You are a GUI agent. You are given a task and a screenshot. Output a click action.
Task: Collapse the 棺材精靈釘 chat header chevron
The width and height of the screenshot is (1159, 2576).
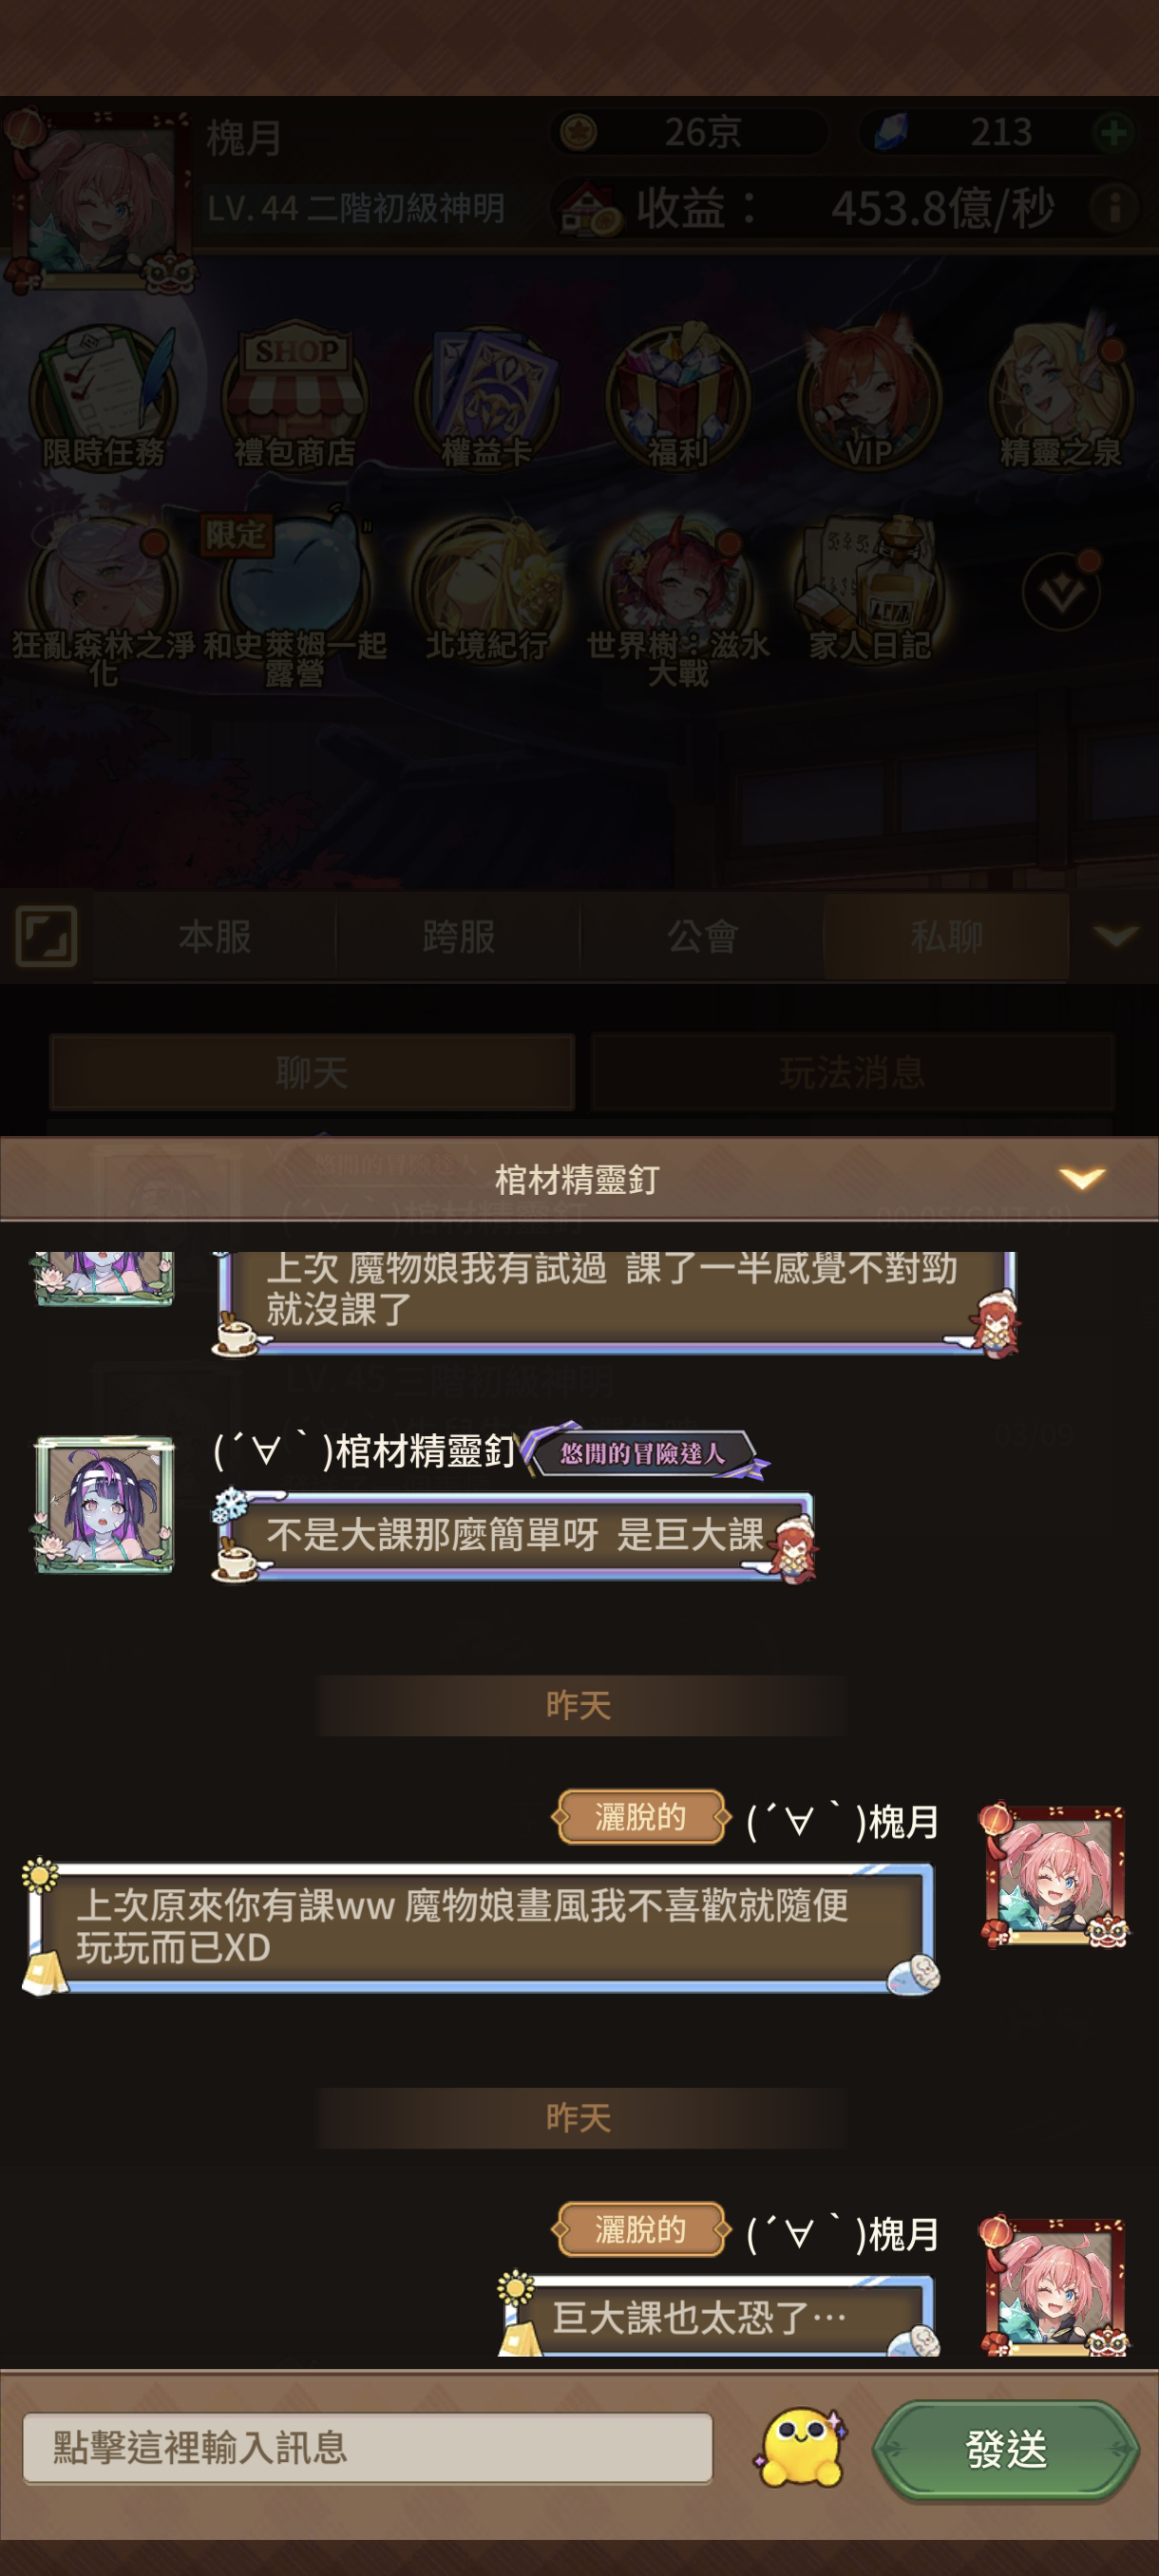click(1082, 1179)
